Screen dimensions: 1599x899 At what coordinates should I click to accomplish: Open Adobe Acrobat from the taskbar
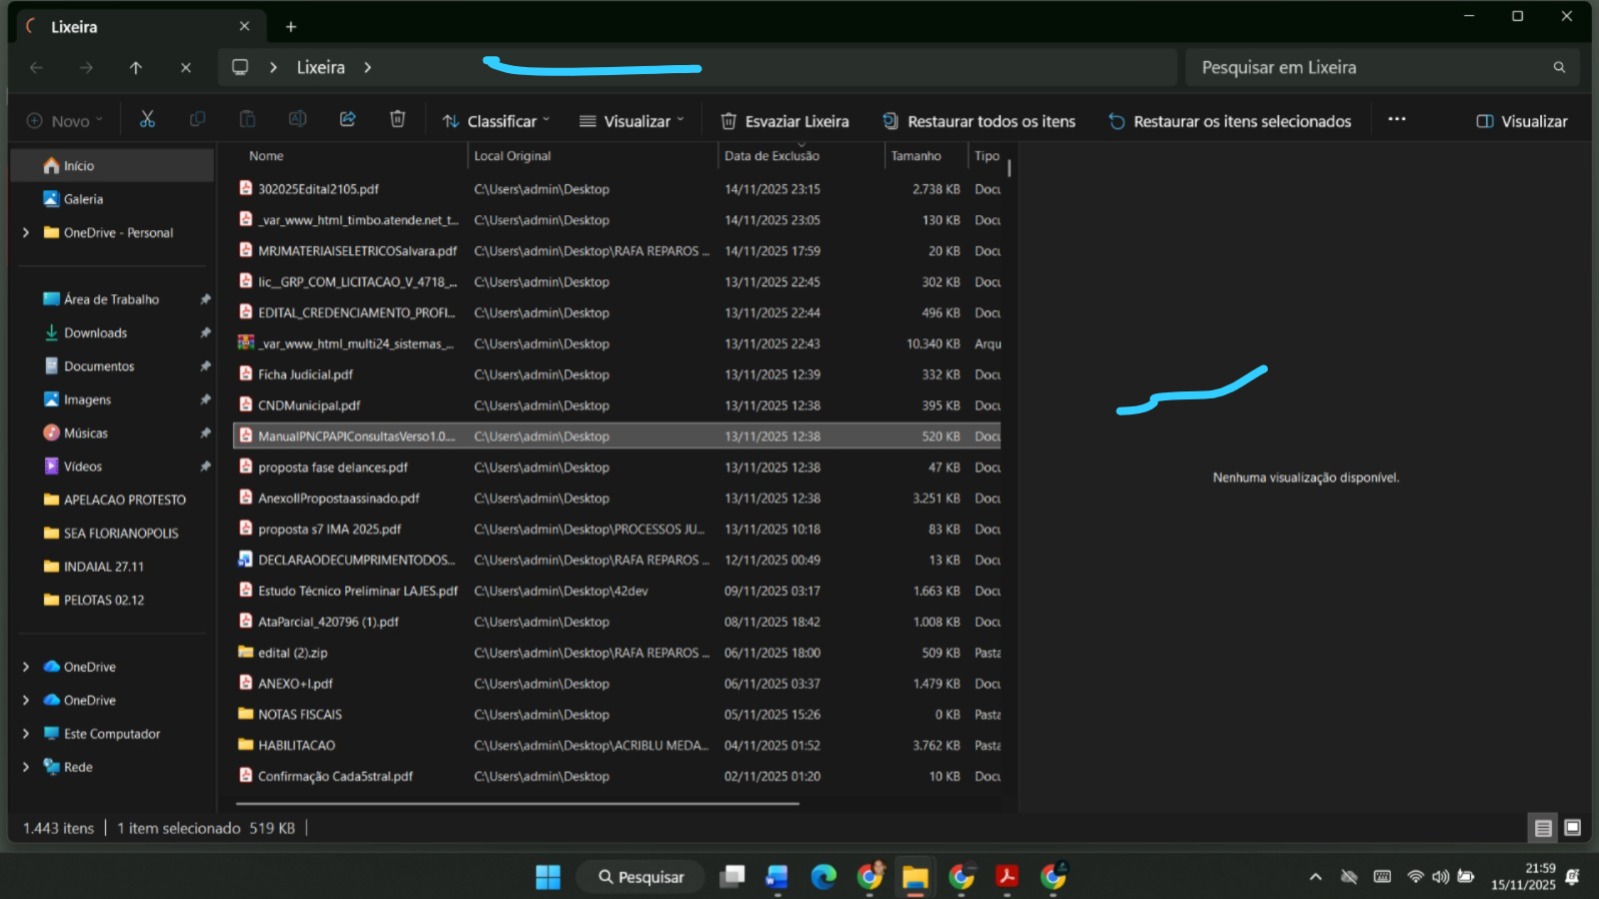tap(1006, 877)
